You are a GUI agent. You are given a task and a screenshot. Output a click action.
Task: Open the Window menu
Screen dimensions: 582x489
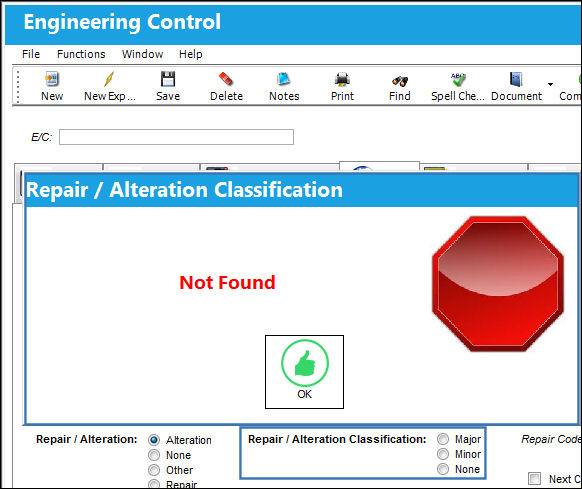coord(143,54)
